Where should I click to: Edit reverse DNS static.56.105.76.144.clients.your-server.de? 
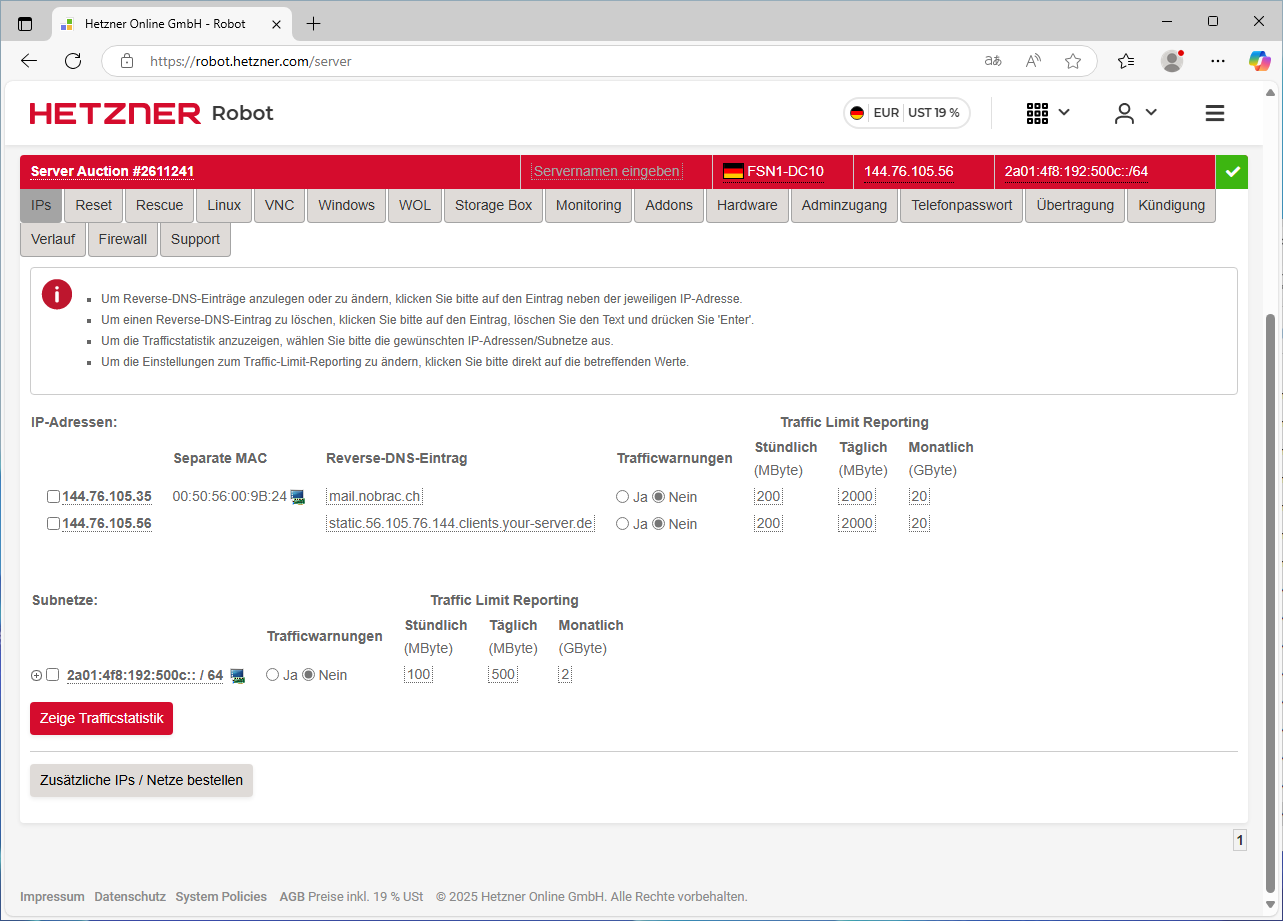click(461, 524)
